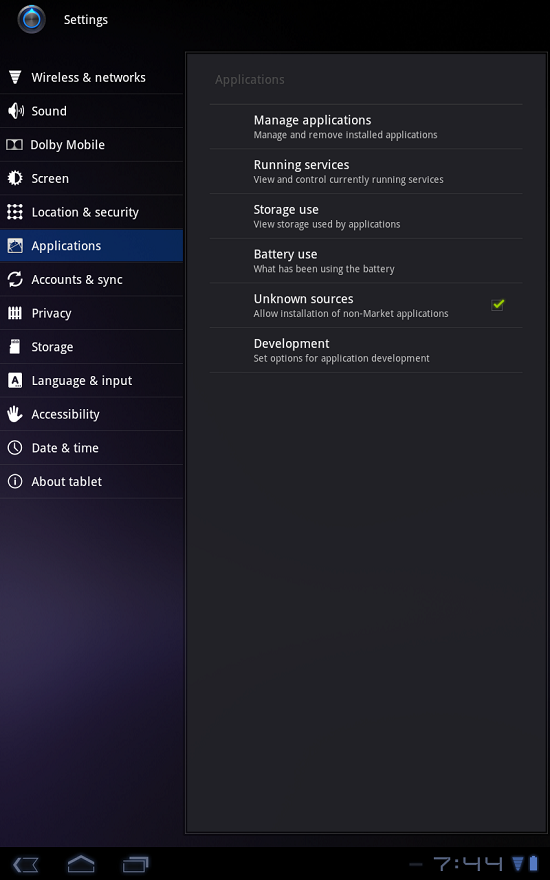
Task: Toggle the Unknown sources checkbox
Action: [497, 305]
